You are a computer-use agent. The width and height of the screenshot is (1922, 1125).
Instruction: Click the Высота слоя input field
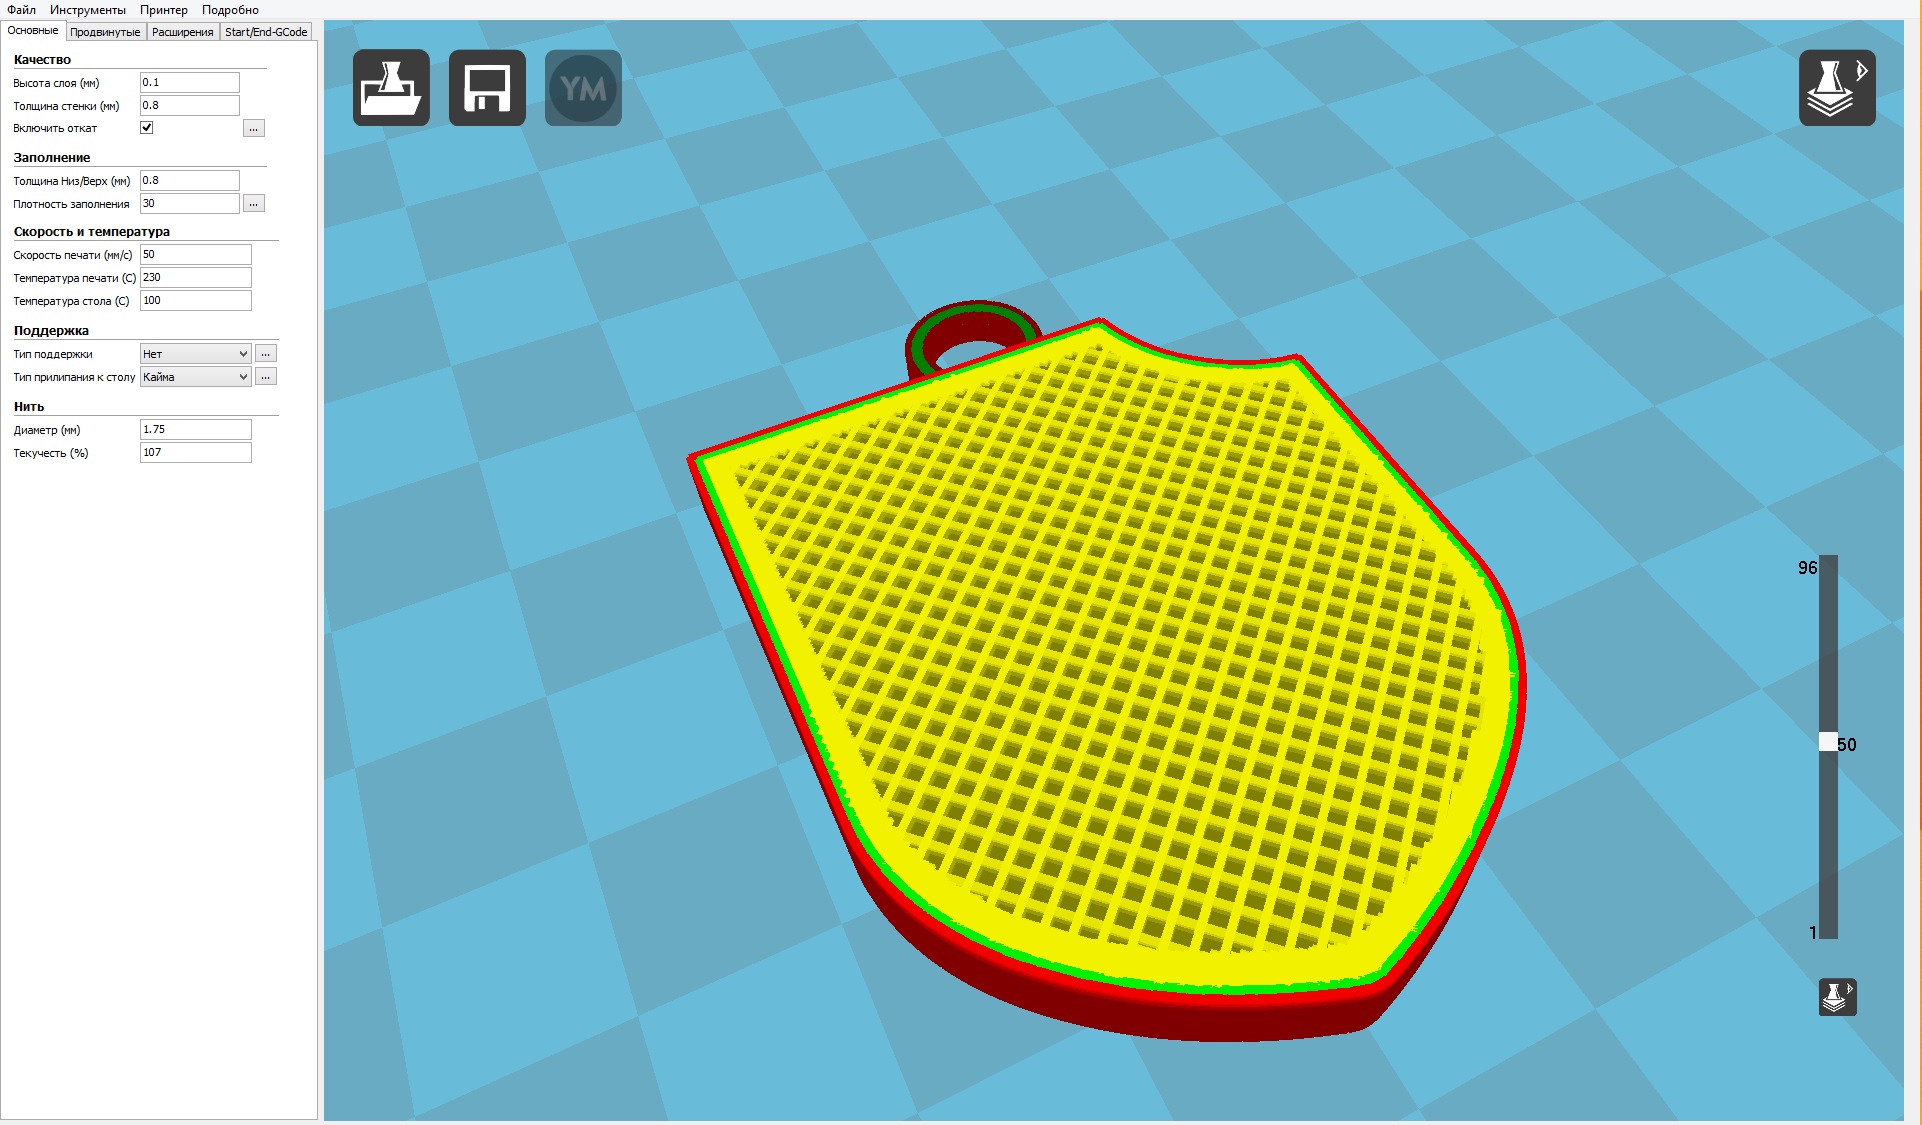tap(189, 83)
